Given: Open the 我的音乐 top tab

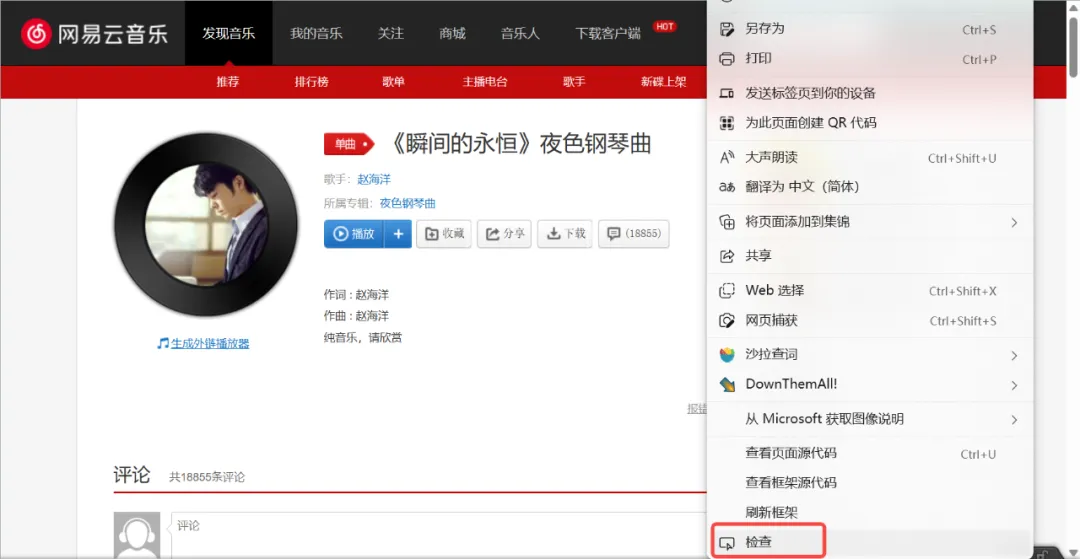Looking at the screenshot, I should 316,33.
